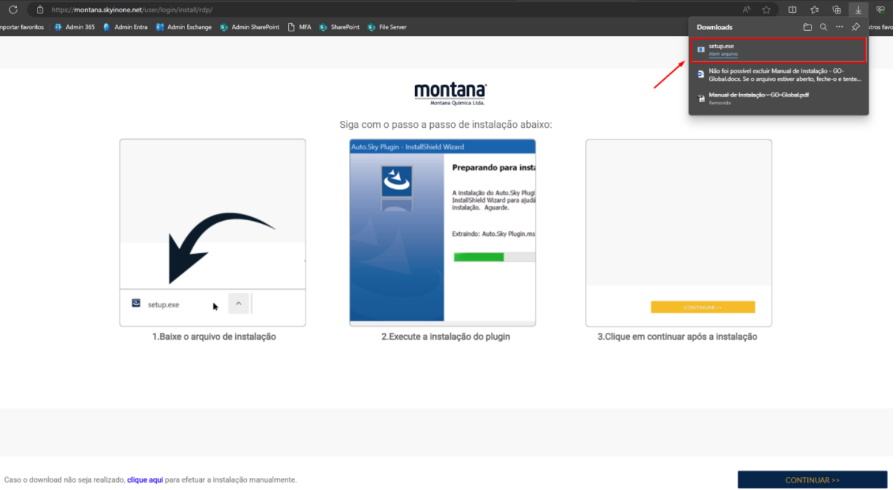Open the Admin Exchange bookmark
896x490 pixels.
pyautogui.click(x=186, y=27)
